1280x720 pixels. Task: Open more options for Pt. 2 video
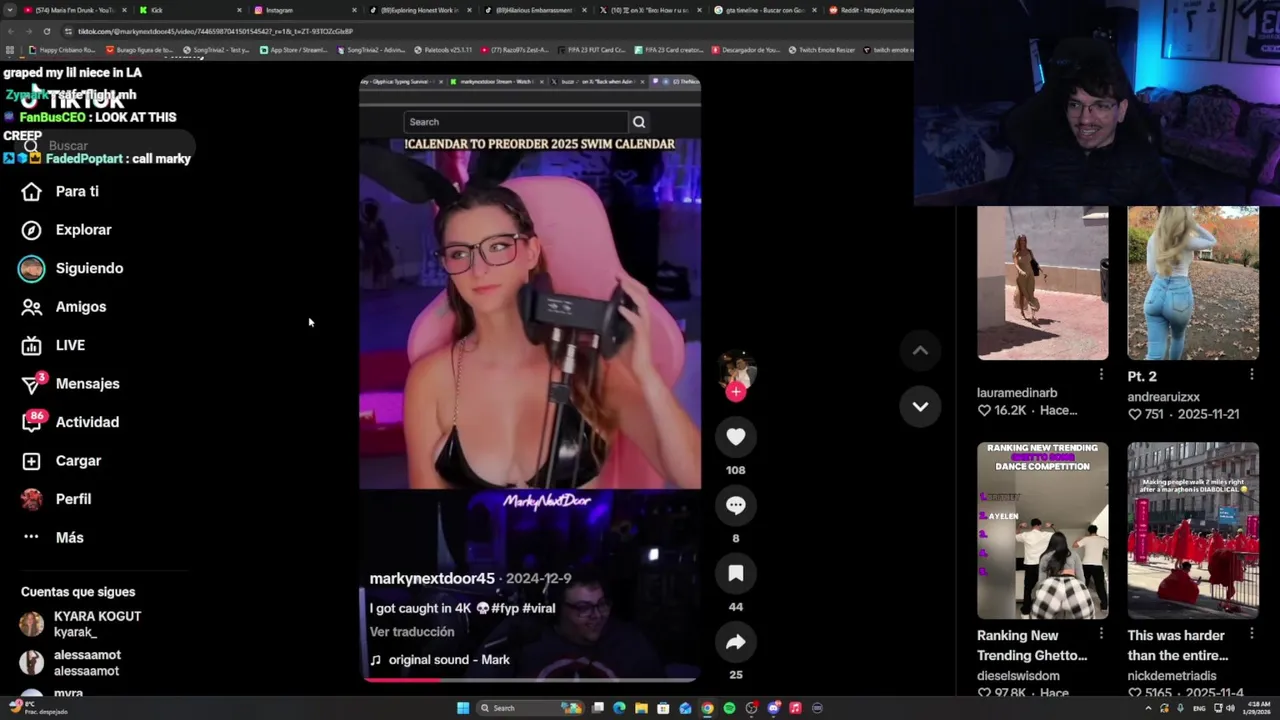point(1251,375)
